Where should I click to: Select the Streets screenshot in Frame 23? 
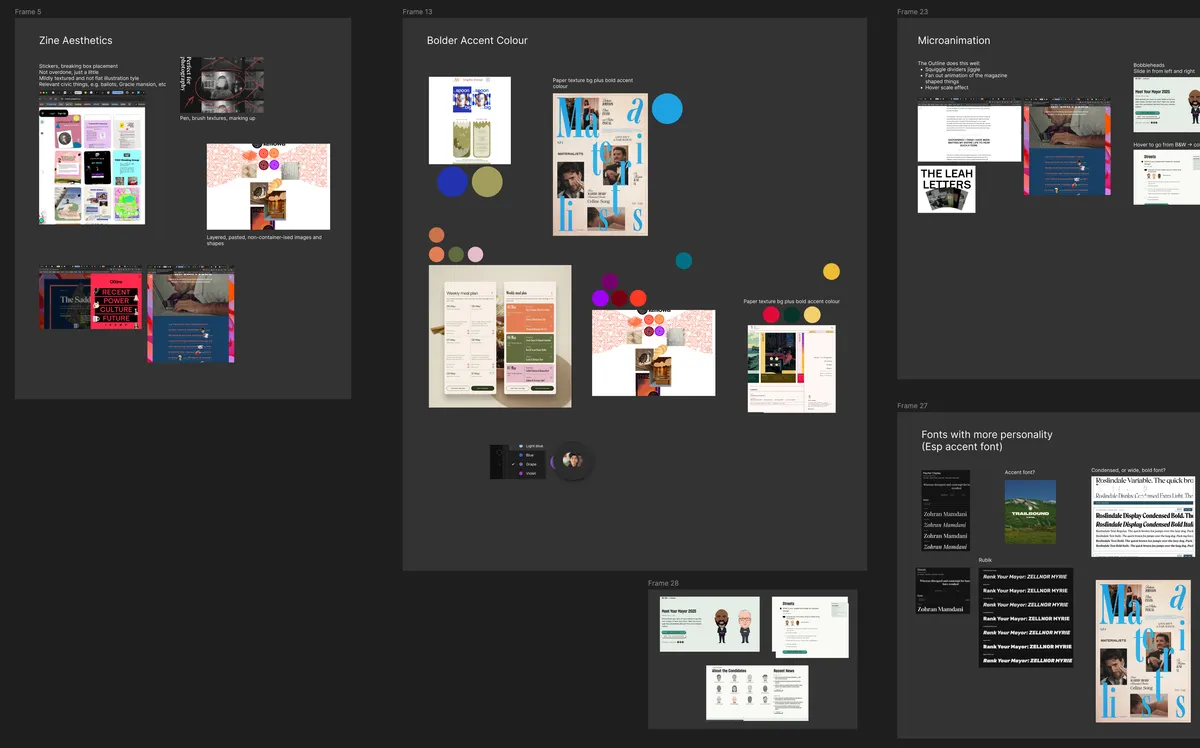(1166, 178)
